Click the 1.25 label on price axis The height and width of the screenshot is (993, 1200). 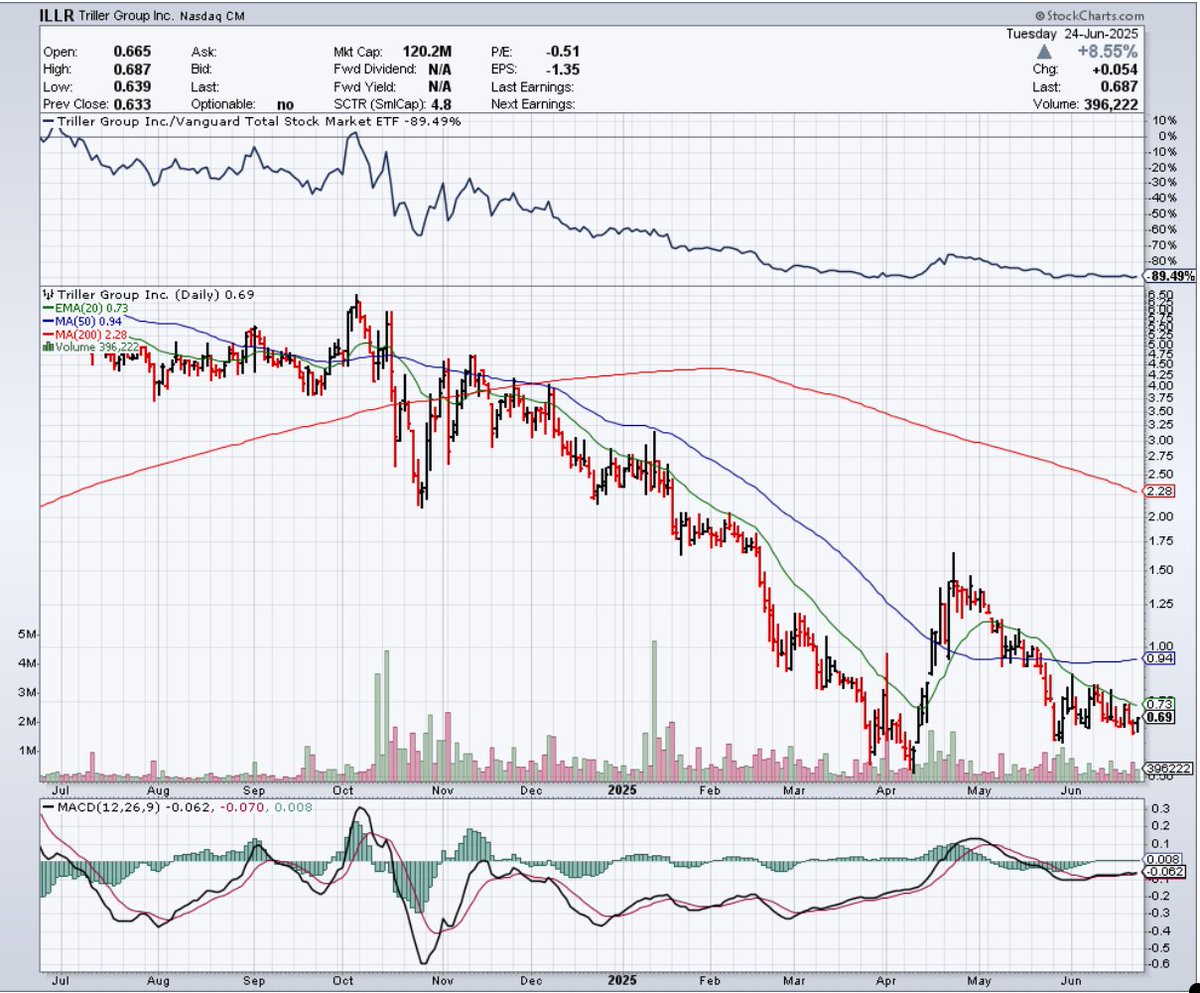(x=1162, y=603)
